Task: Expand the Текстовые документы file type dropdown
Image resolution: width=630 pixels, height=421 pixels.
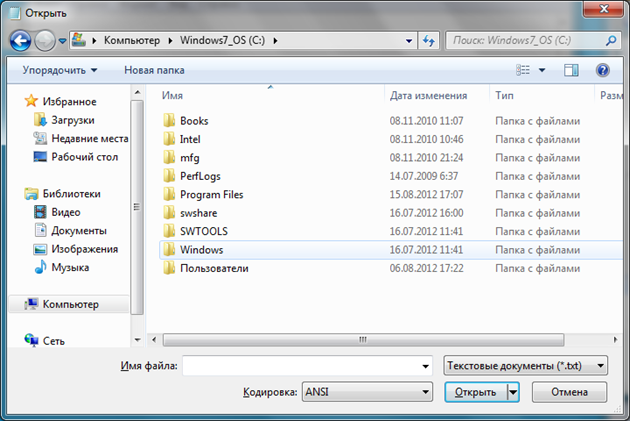Action: point(525,366)
